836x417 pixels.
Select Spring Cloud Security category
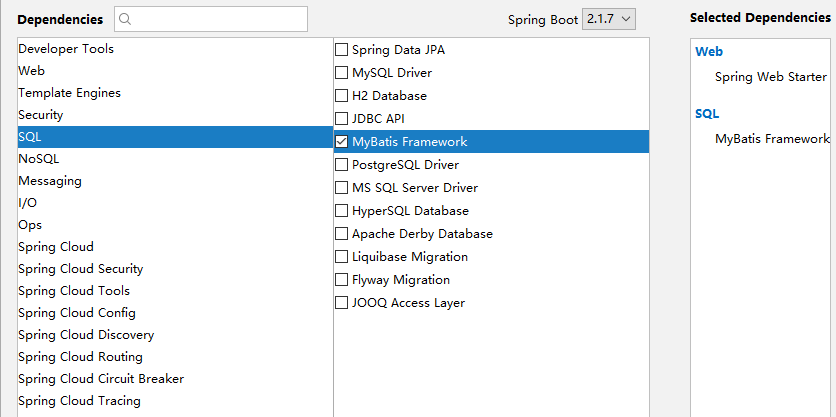coord(175,269)
